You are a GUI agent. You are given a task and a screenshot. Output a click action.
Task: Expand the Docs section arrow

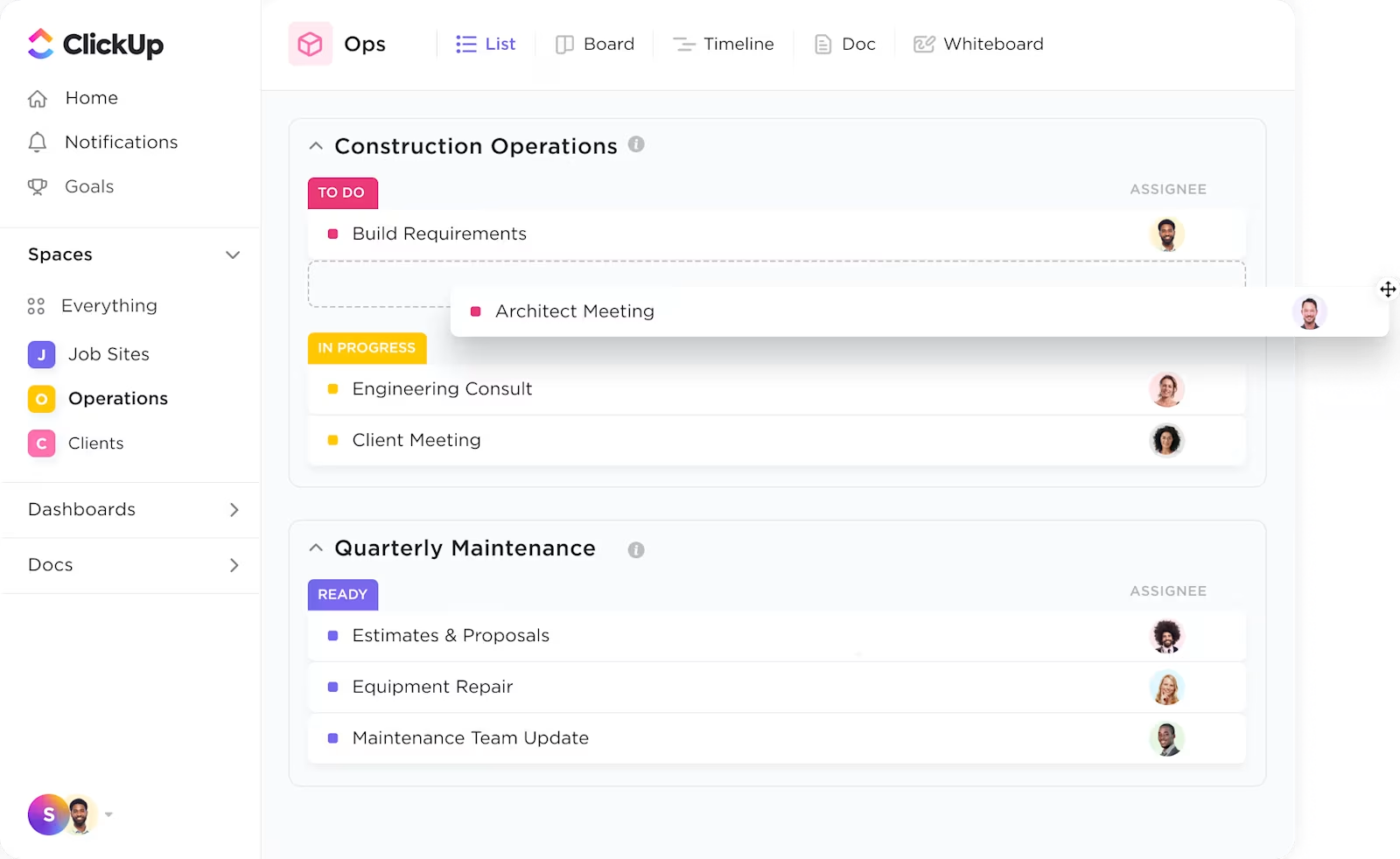(234, 565)
